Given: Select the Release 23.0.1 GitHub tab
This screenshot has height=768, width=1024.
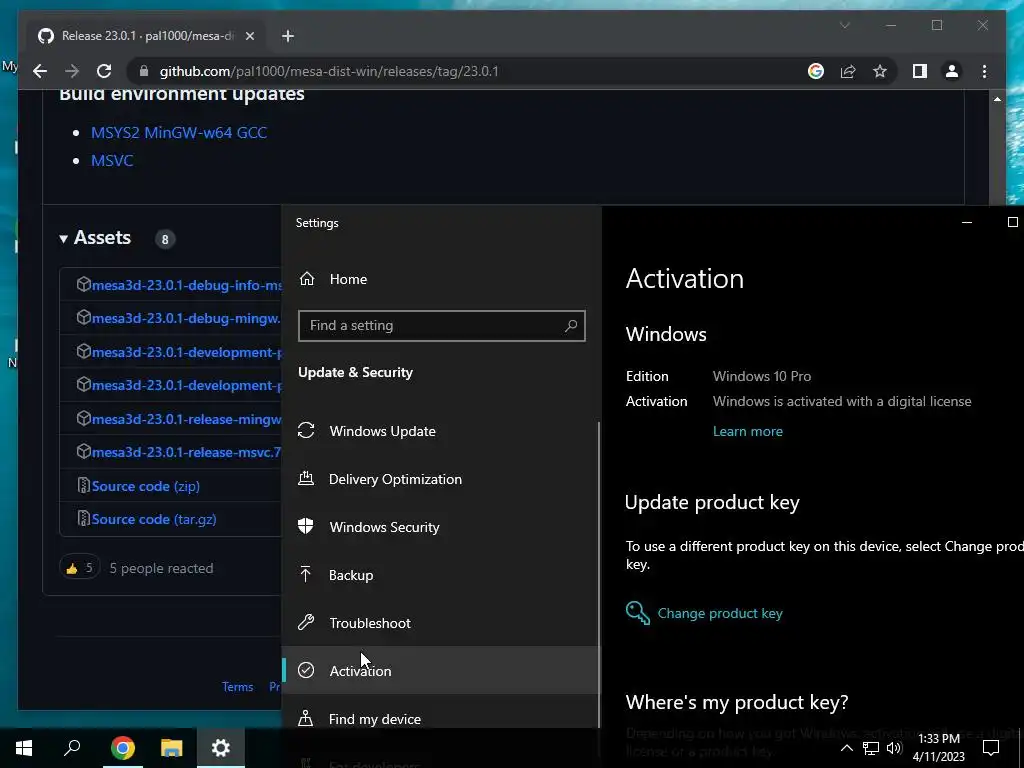Looking at the screenshot, I should (146, 36).
